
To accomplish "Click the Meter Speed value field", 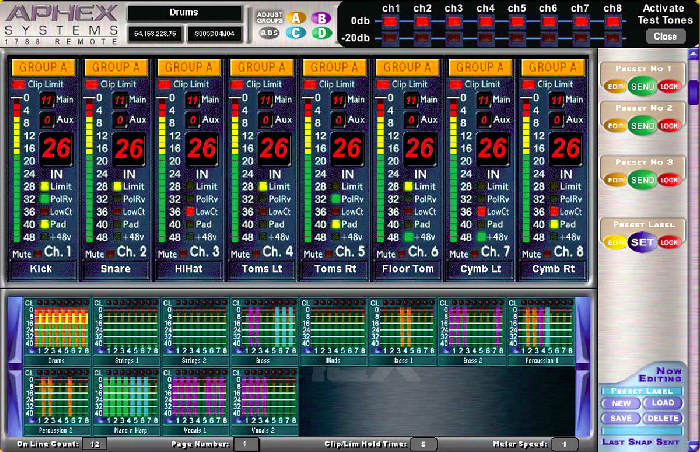I will pyautogui.click(x=564, y=443).
